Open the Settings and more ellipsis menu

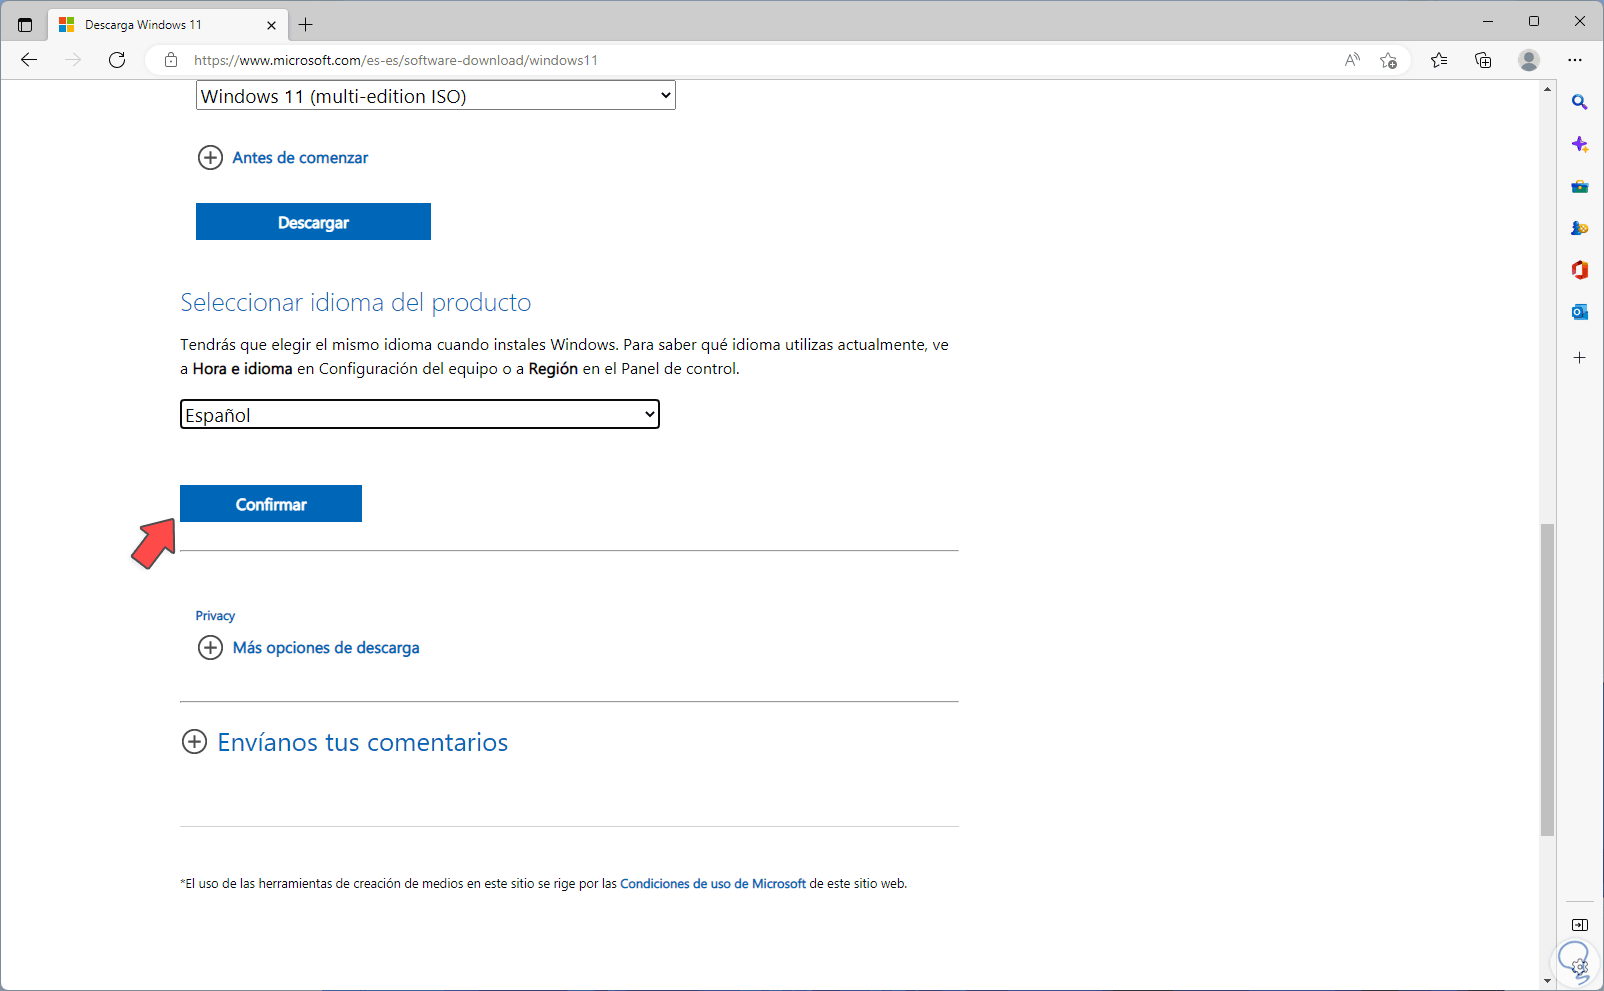click(1575, 60)
